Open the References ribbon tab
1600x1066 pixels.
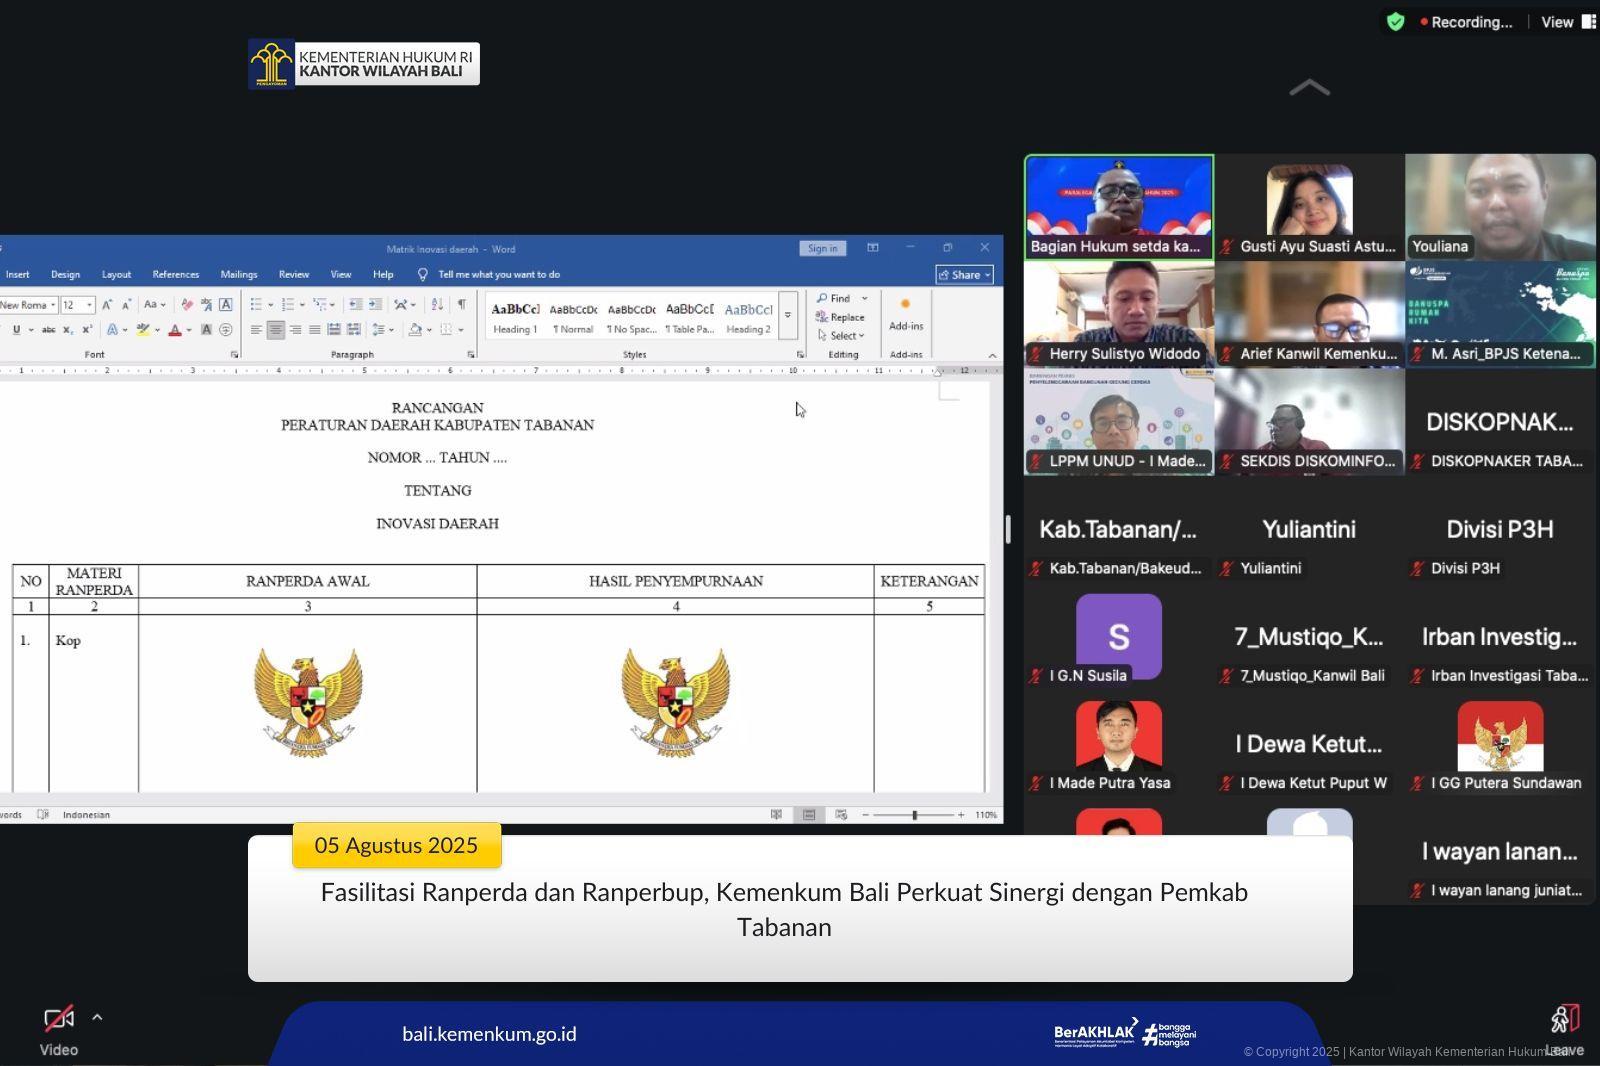tap(175, 274)
